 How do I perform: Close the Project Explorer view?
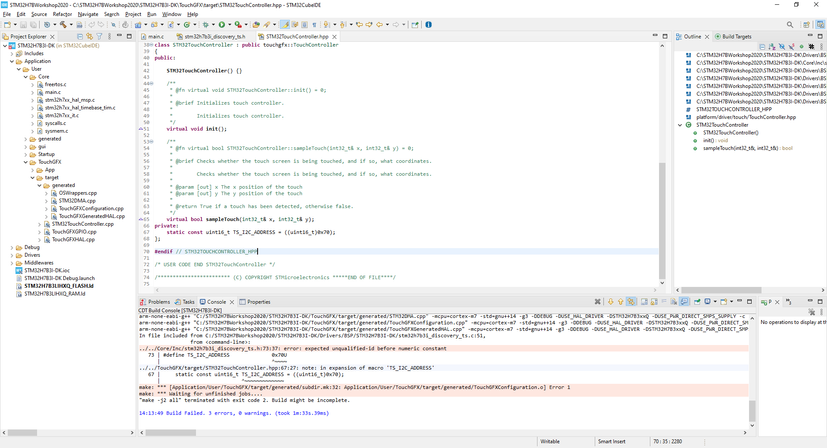(x=52, y=37)
